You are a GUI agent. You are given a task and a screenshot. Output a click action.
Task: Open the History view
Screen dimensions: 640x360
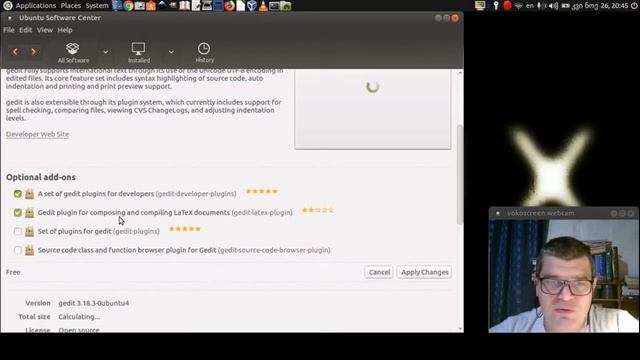pyautogui.click(x=204, y=53)
